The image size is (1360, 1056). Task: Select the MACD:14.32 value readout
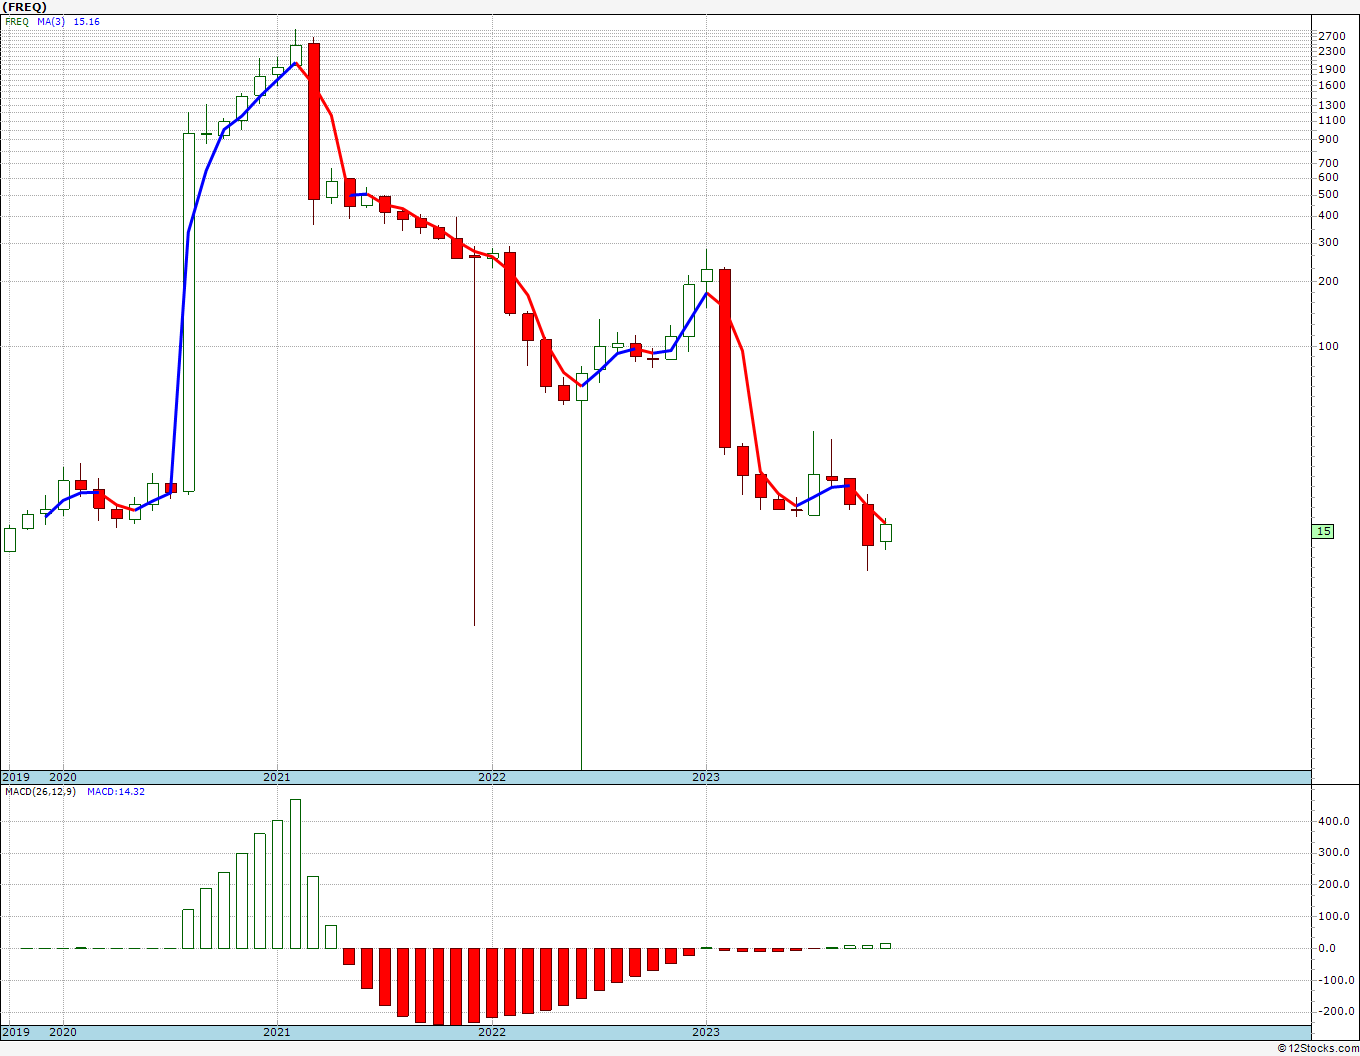[x=116, y=792]
